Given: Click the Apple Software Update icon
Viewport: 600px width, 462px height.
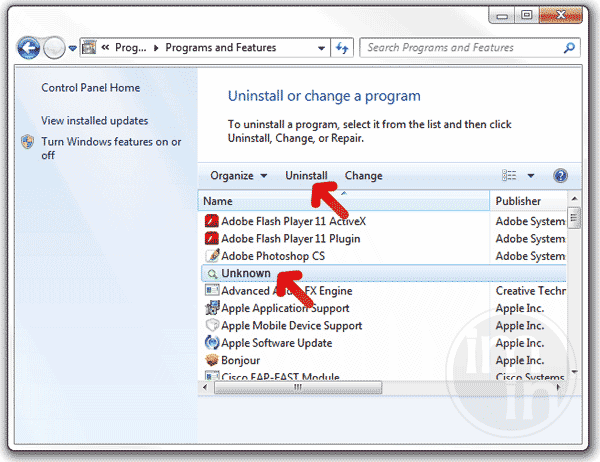Looking at the screenshot, I should pyautogui.click(x=212, y=343).
